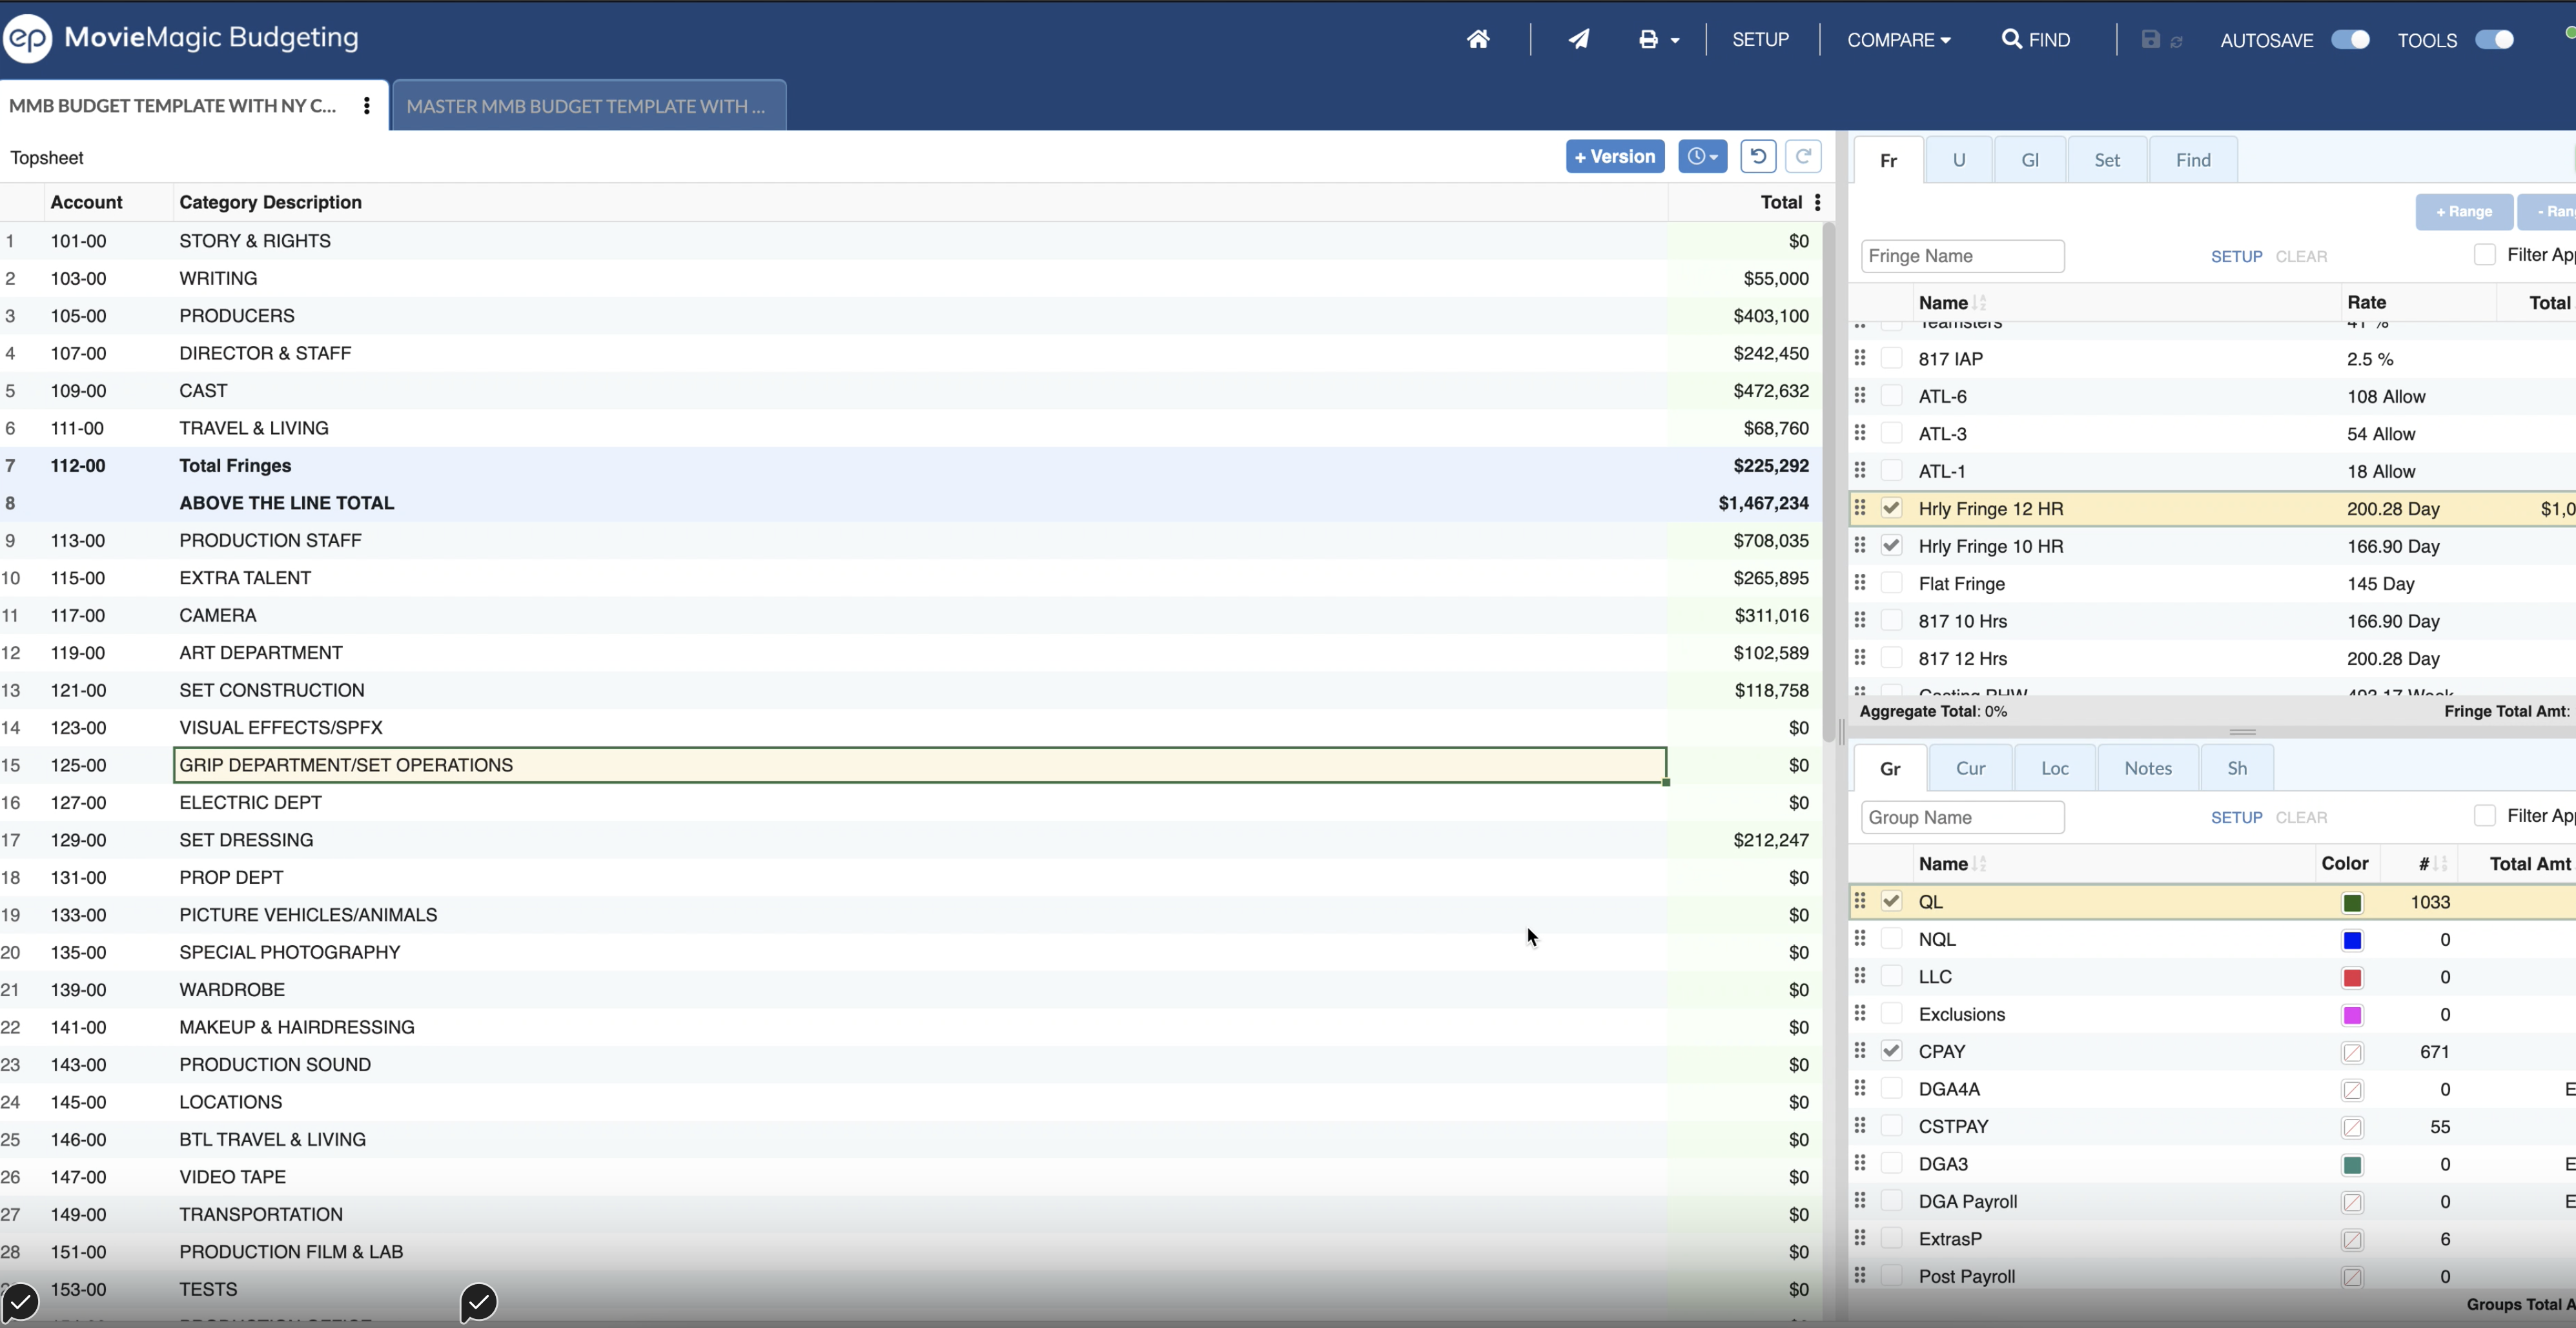The width and height of the screenshot is (2576, 1328).
Task: Check the ATL-6 fringe checkbox
Action: [x=1890, y=395]
